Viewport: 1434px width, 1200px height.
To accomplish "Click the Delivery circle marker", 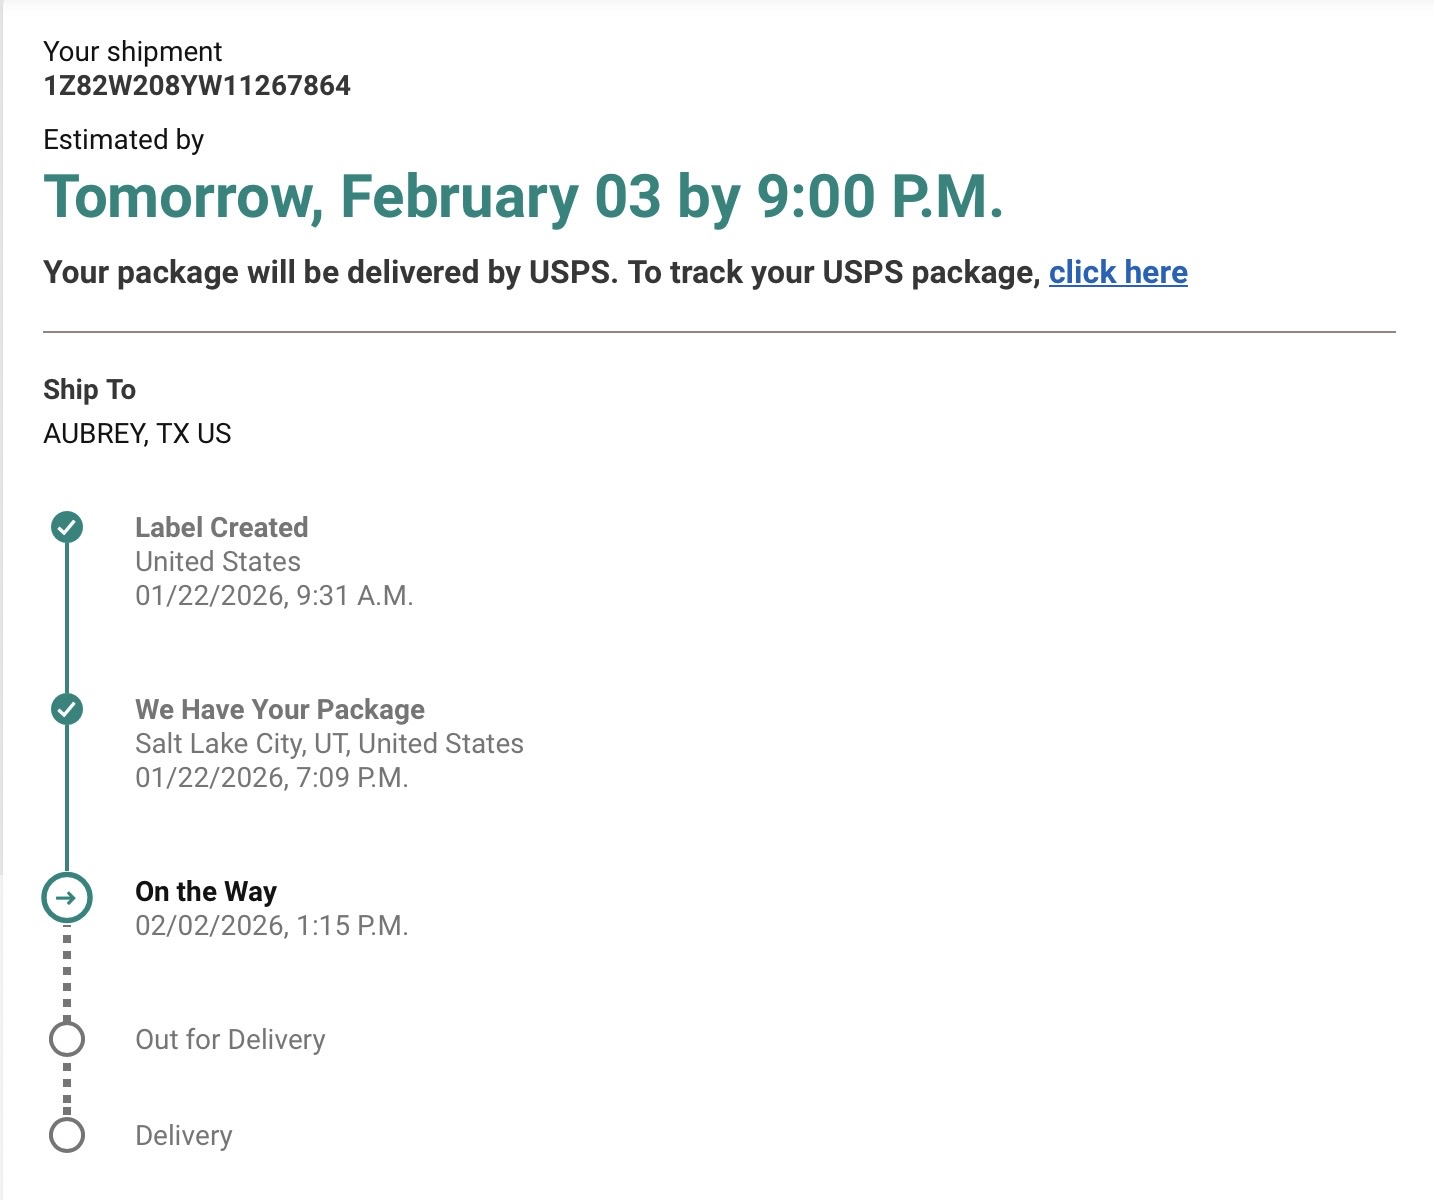I will [x=67, y=1135].
